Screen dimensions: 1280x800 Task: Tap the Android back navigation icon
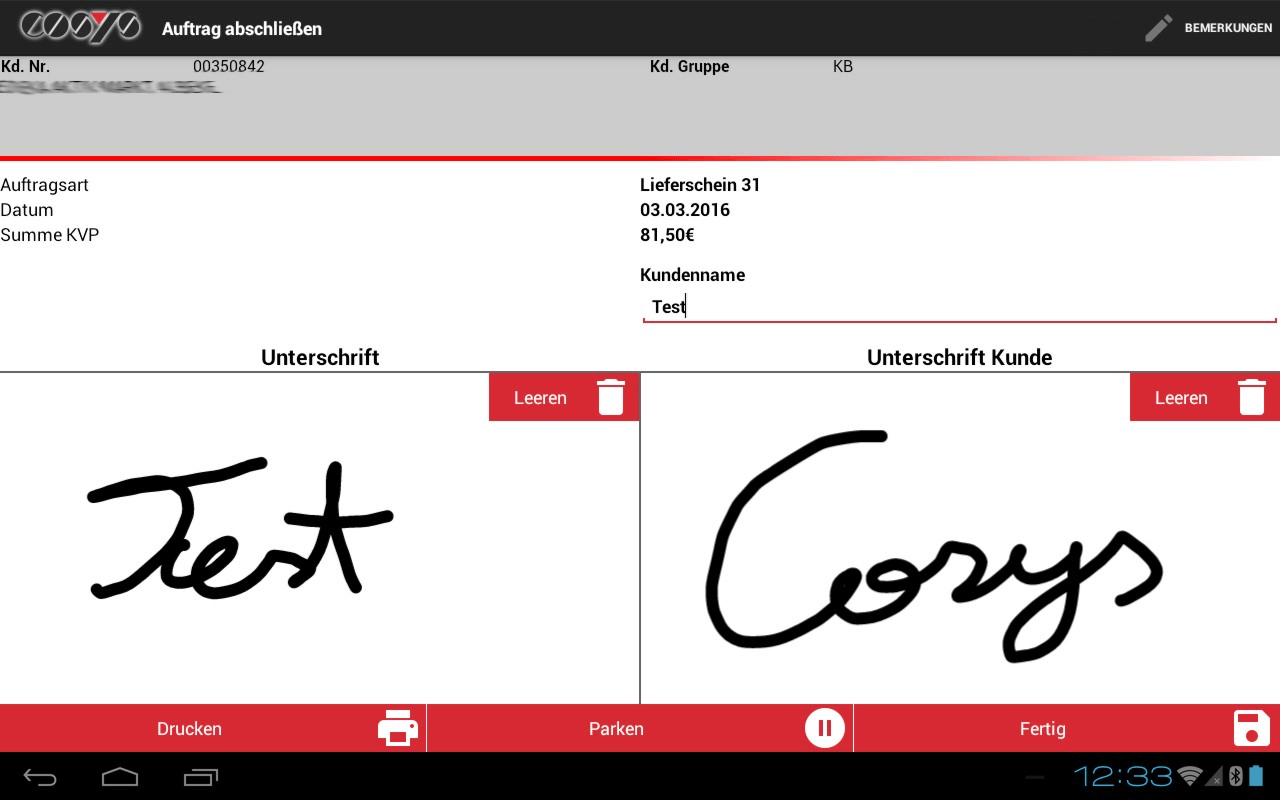click(41, 776)
